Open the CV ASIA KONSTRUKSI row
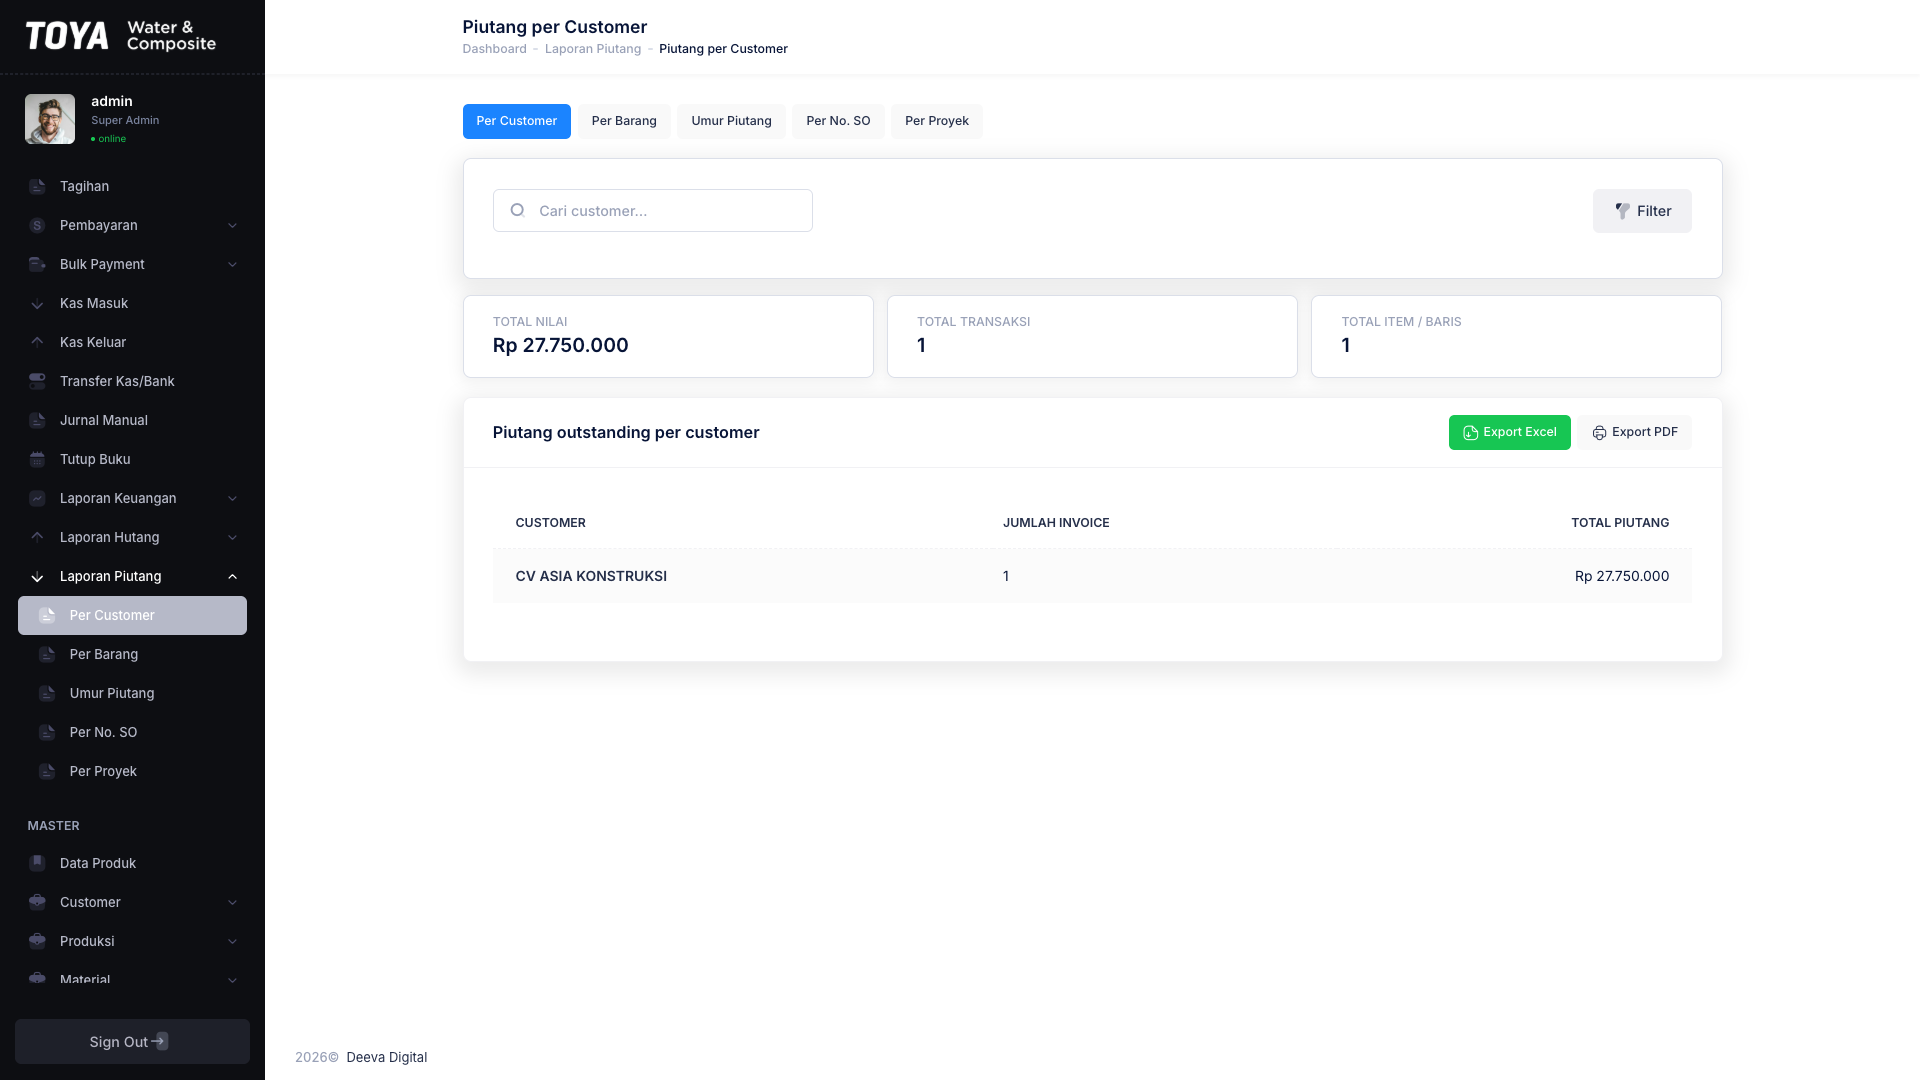Image resolution: width=1920 pixels, height=1080 pixels. pyautogui.click(x=1092, y=576)
